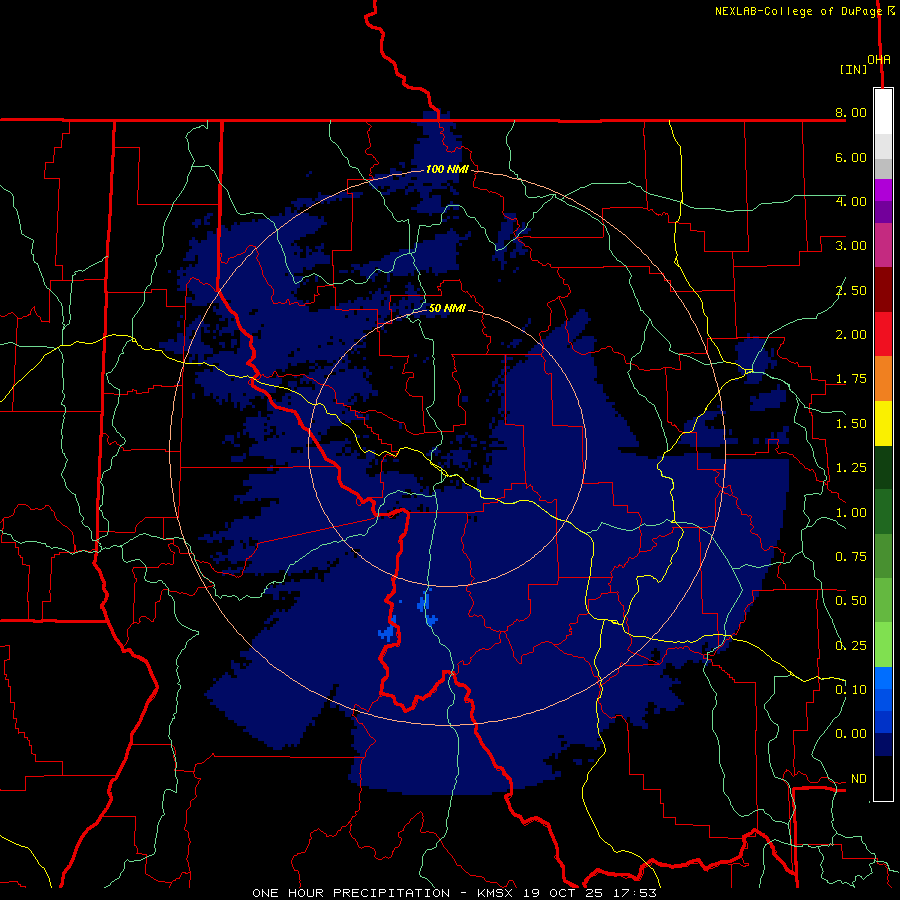Click the 2.00 legend value

coord(851,335)
